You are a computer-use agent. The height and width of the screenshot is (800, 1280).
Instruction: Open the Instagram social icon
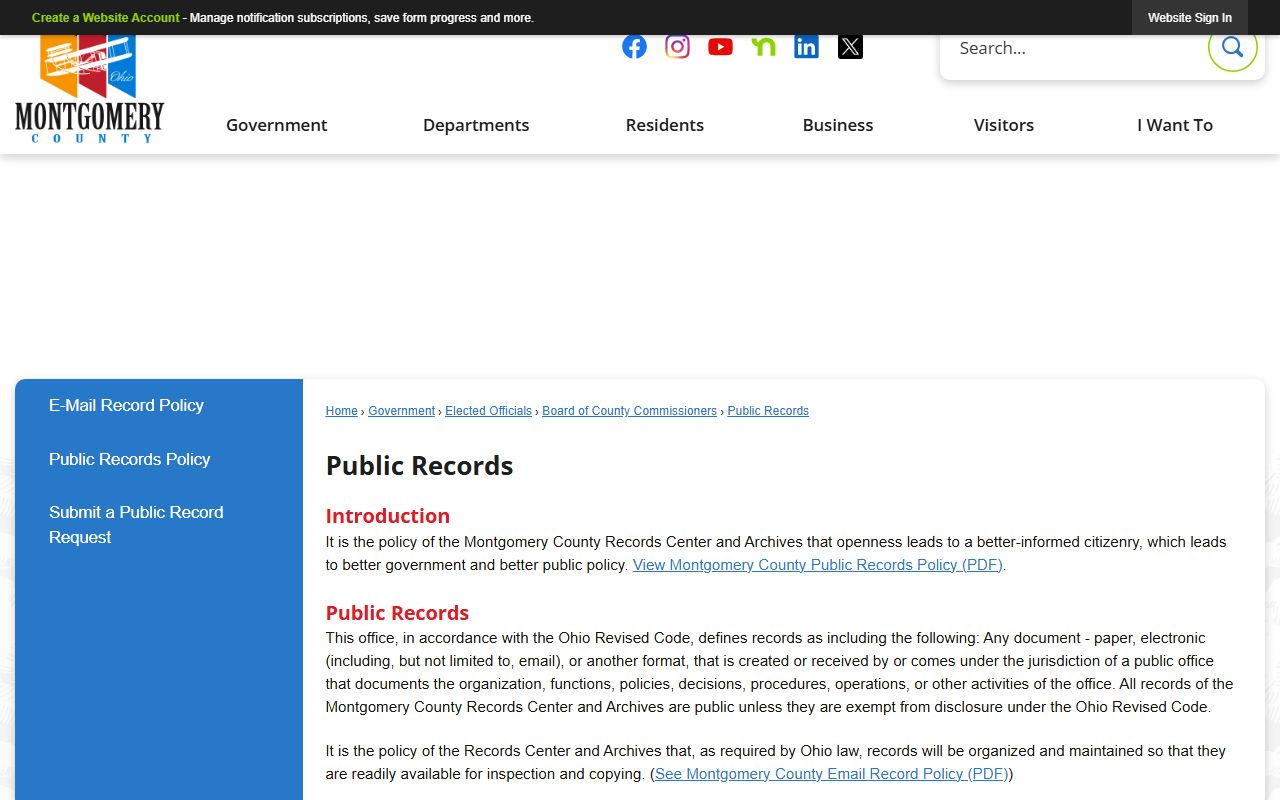click(x=677, y=47)
